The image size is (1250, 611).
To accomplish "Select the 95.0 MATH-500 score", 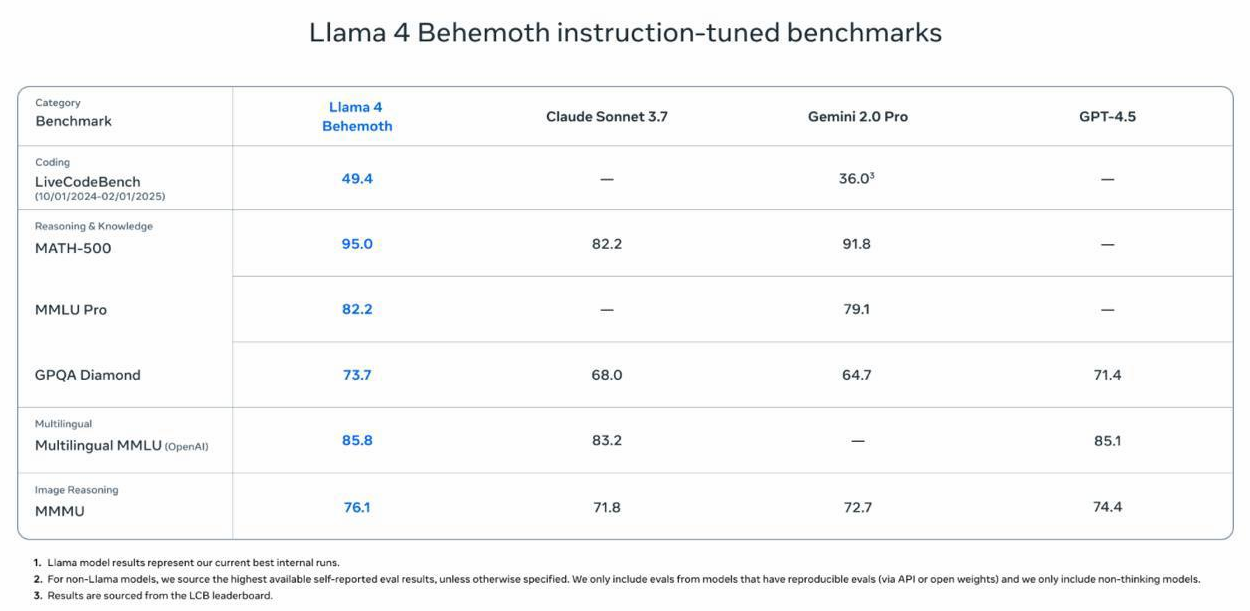I will 357,244.
